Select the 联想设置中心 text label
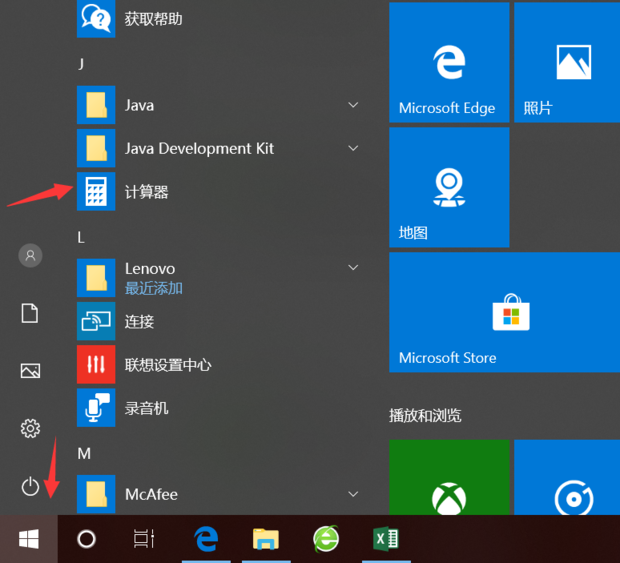Screen dimensions: 620x563 pos(168,365)
